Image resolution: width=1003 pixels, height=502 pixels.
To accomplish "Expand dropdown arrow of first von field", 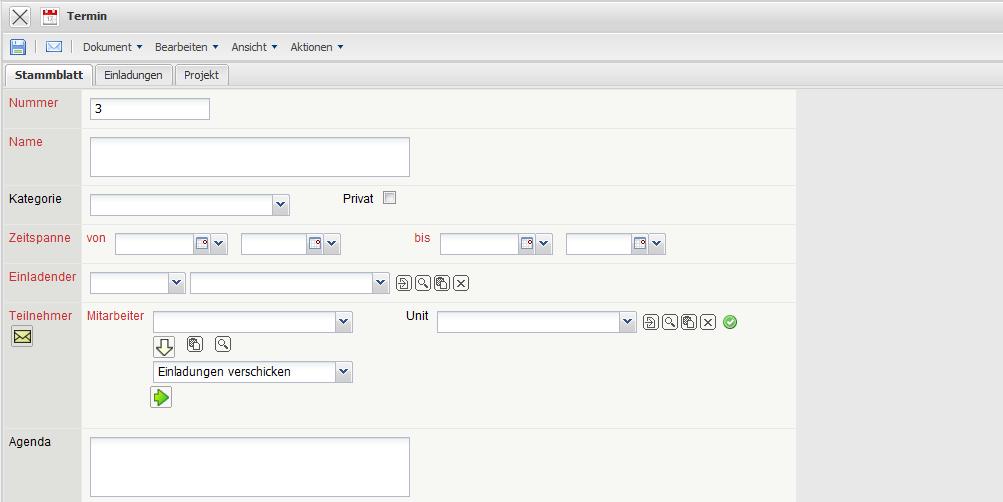I will 219,244.
